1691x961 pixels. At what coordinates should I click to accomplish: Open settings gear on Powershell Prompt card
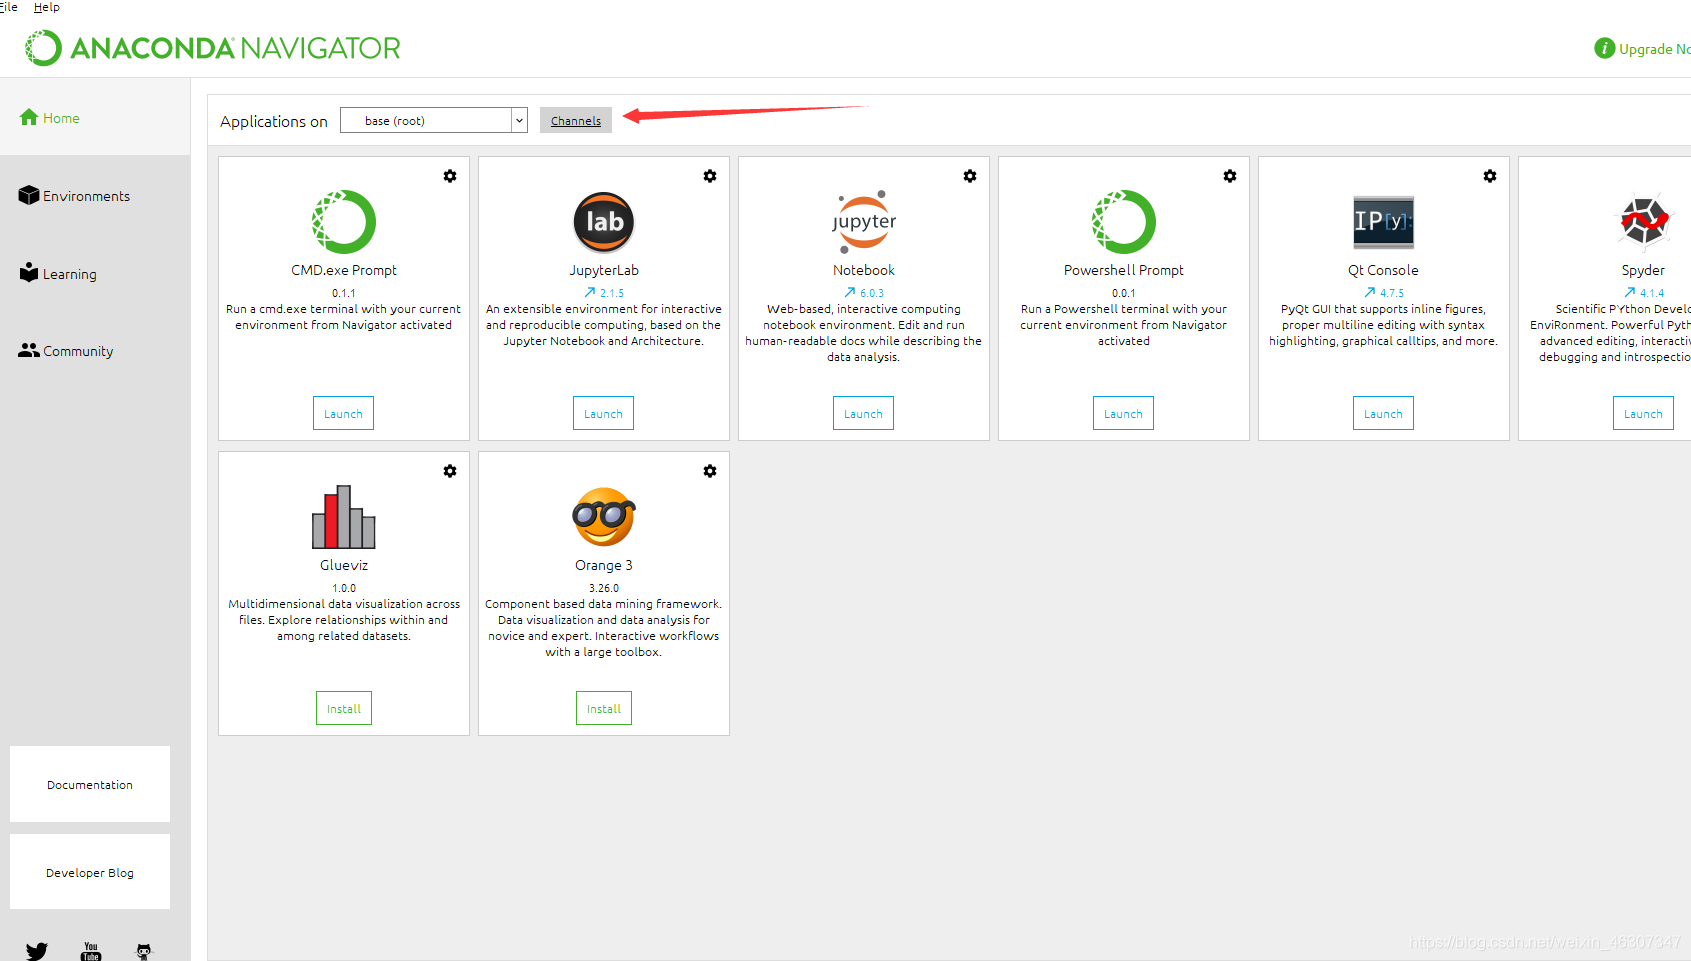1230,176
